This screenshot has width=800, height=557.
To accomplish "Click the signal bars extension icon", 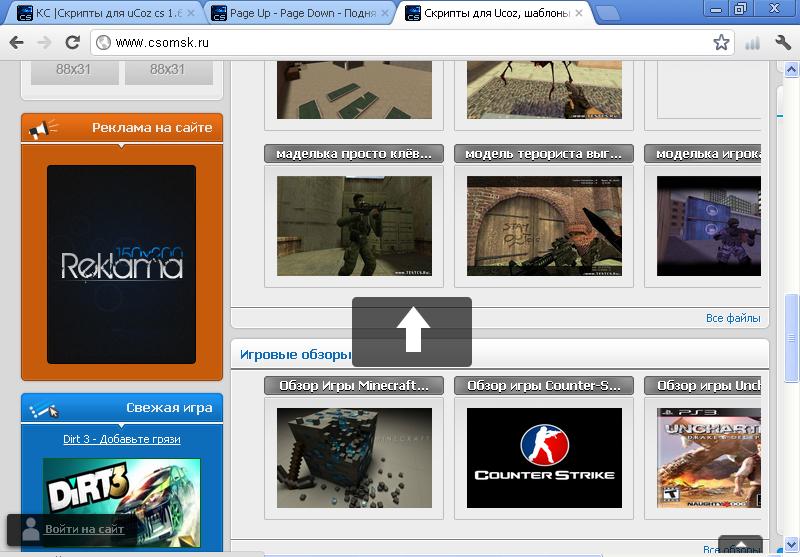I will 753,43.
